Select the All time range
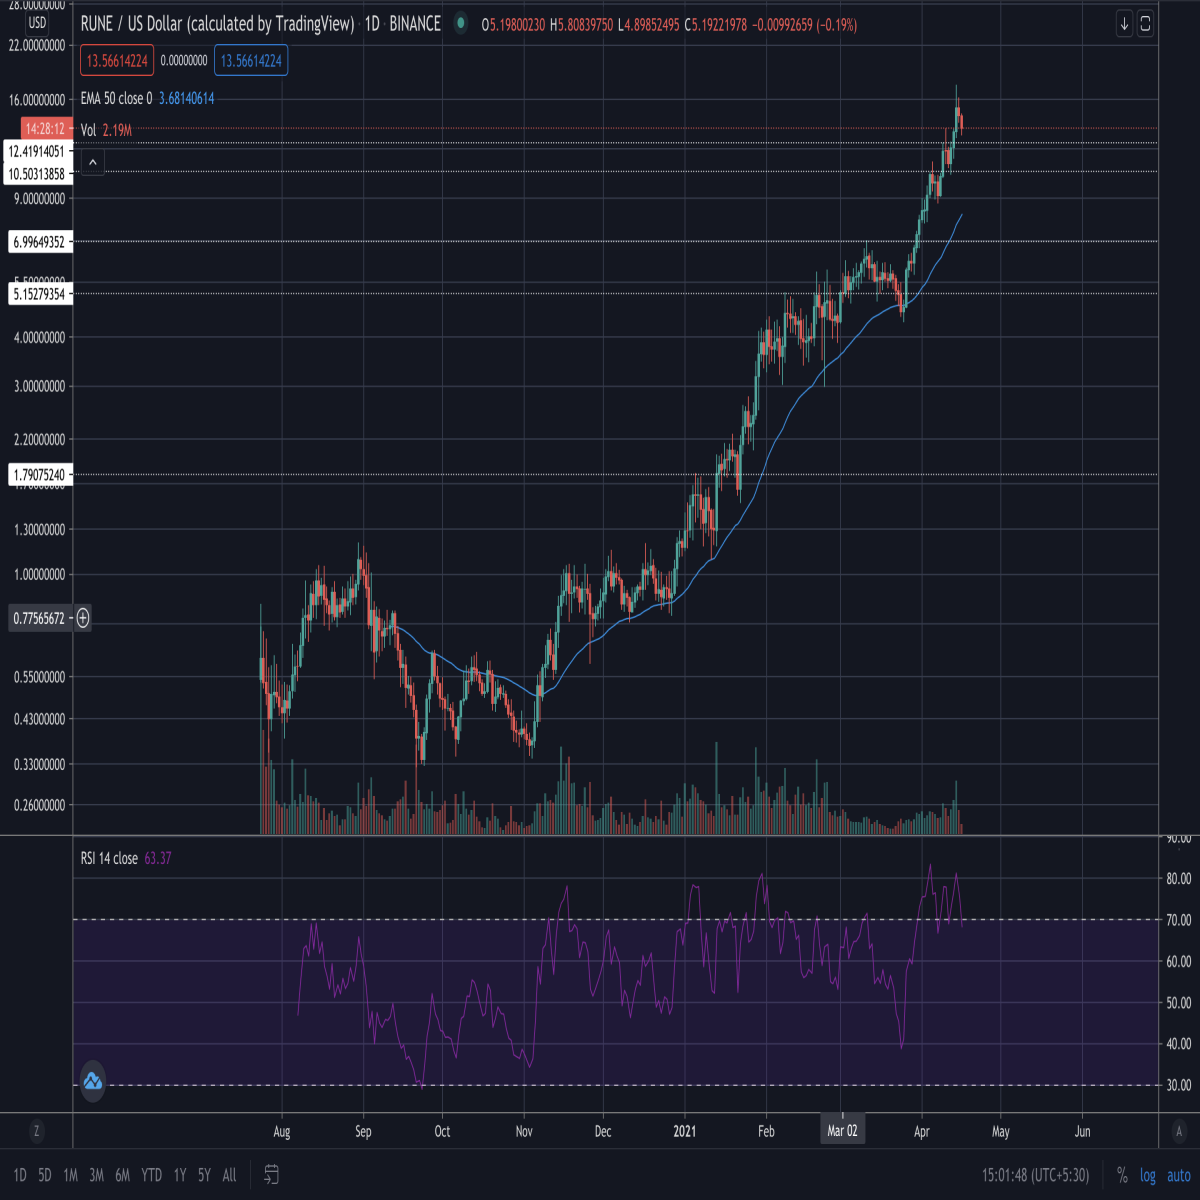The height and width of the screenshot is (1200, 1200). (x=229, y=1175)
